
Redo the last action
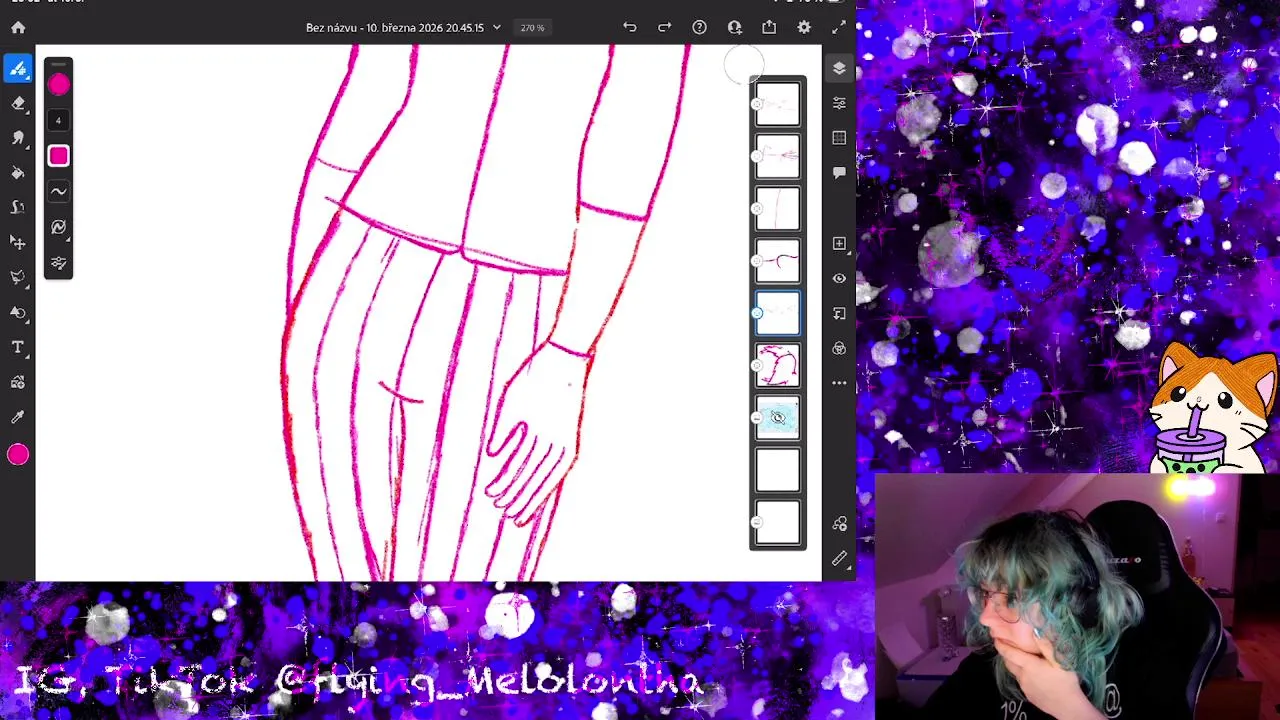coord(664,28)
